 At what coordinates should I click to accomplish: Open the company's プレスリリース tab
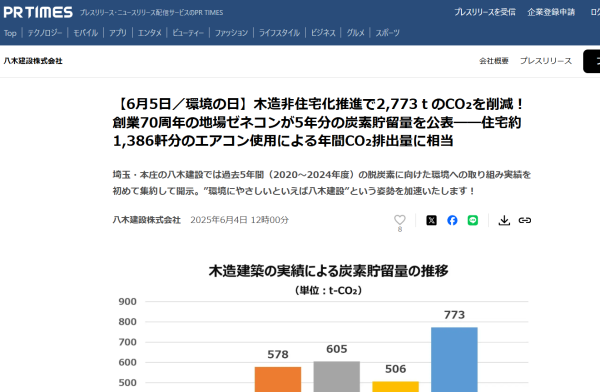[546, 61]
